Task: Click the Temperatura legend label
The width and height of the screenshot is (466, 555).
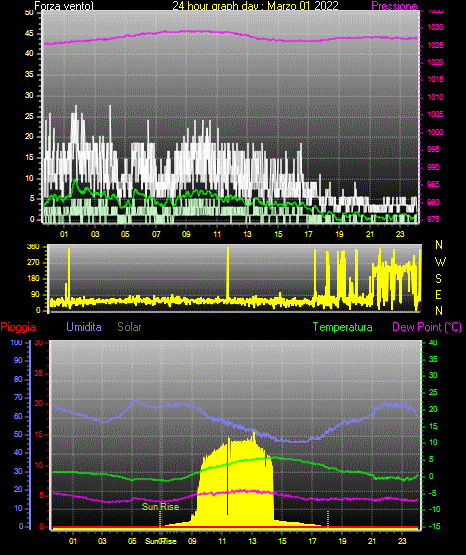Action: [343, 327]
